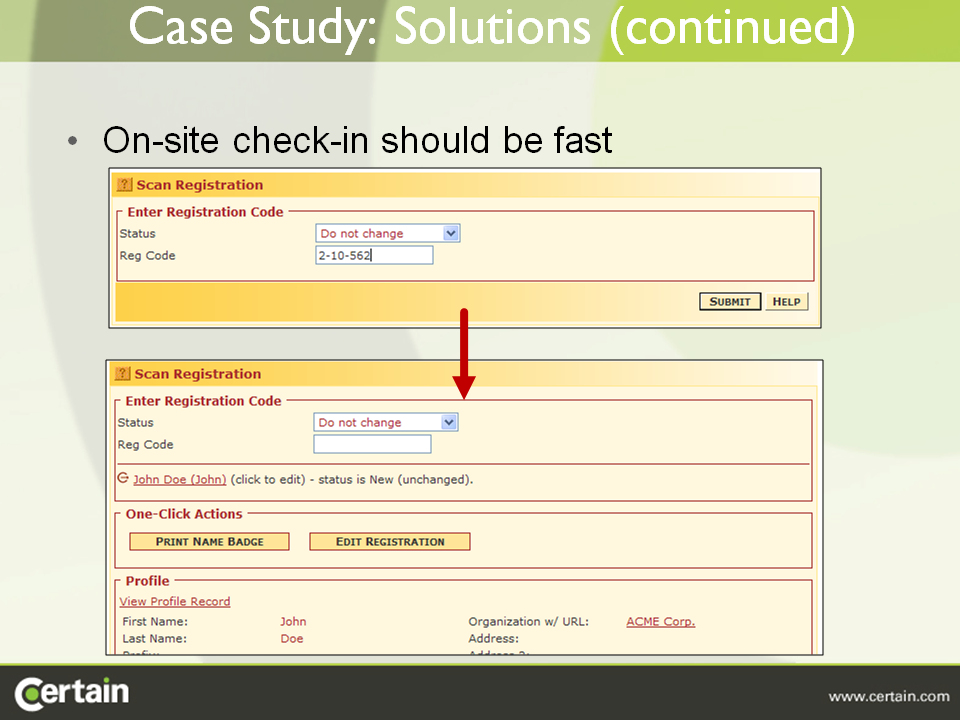Follow the ACME Corp. organization link
The height and width of the screenshot is (720, 960).
661,621
